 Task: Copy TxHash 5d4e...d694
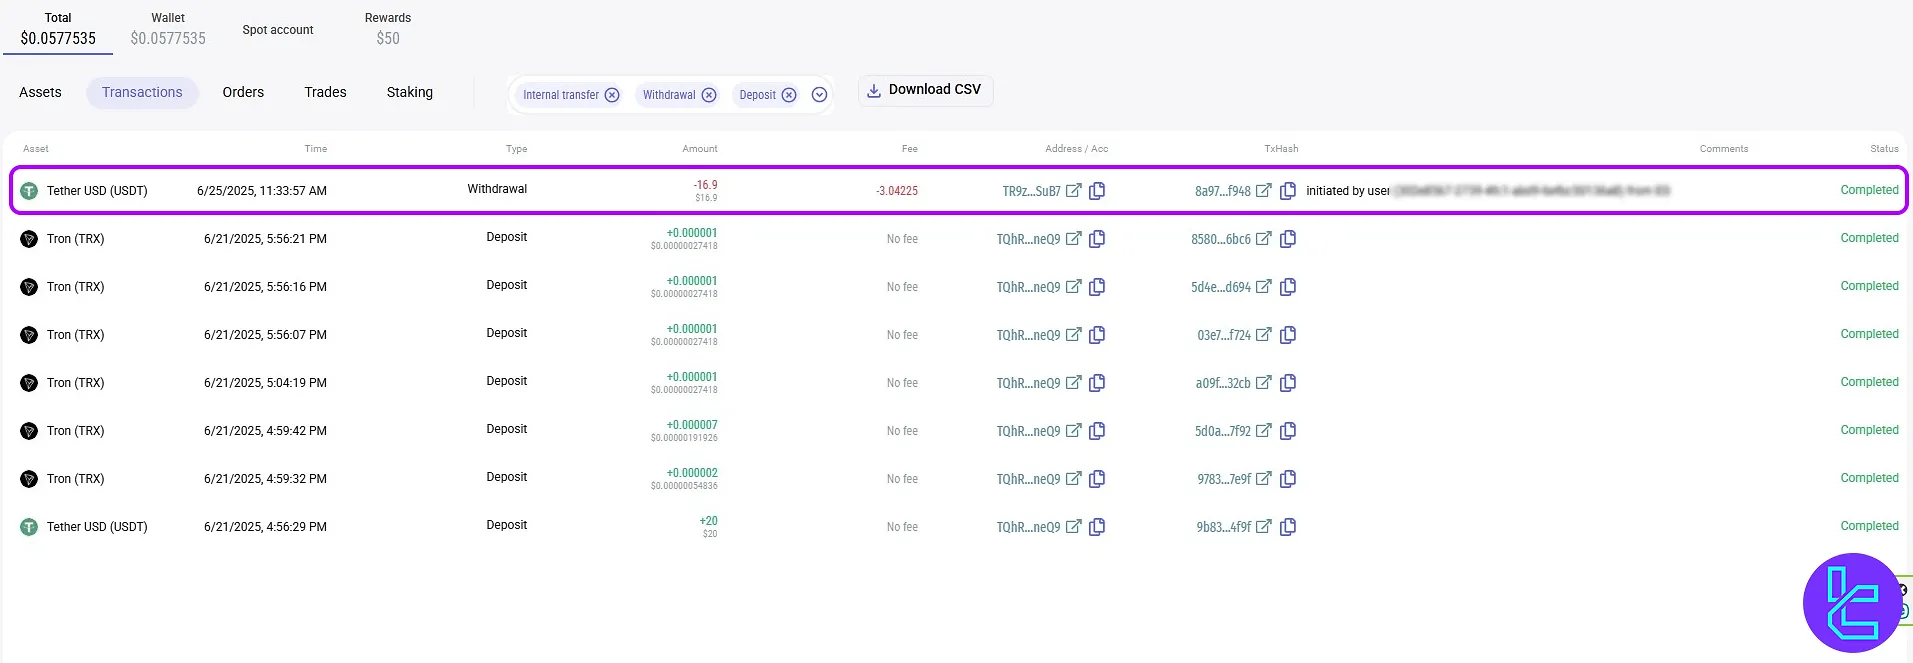[1288, 286]
